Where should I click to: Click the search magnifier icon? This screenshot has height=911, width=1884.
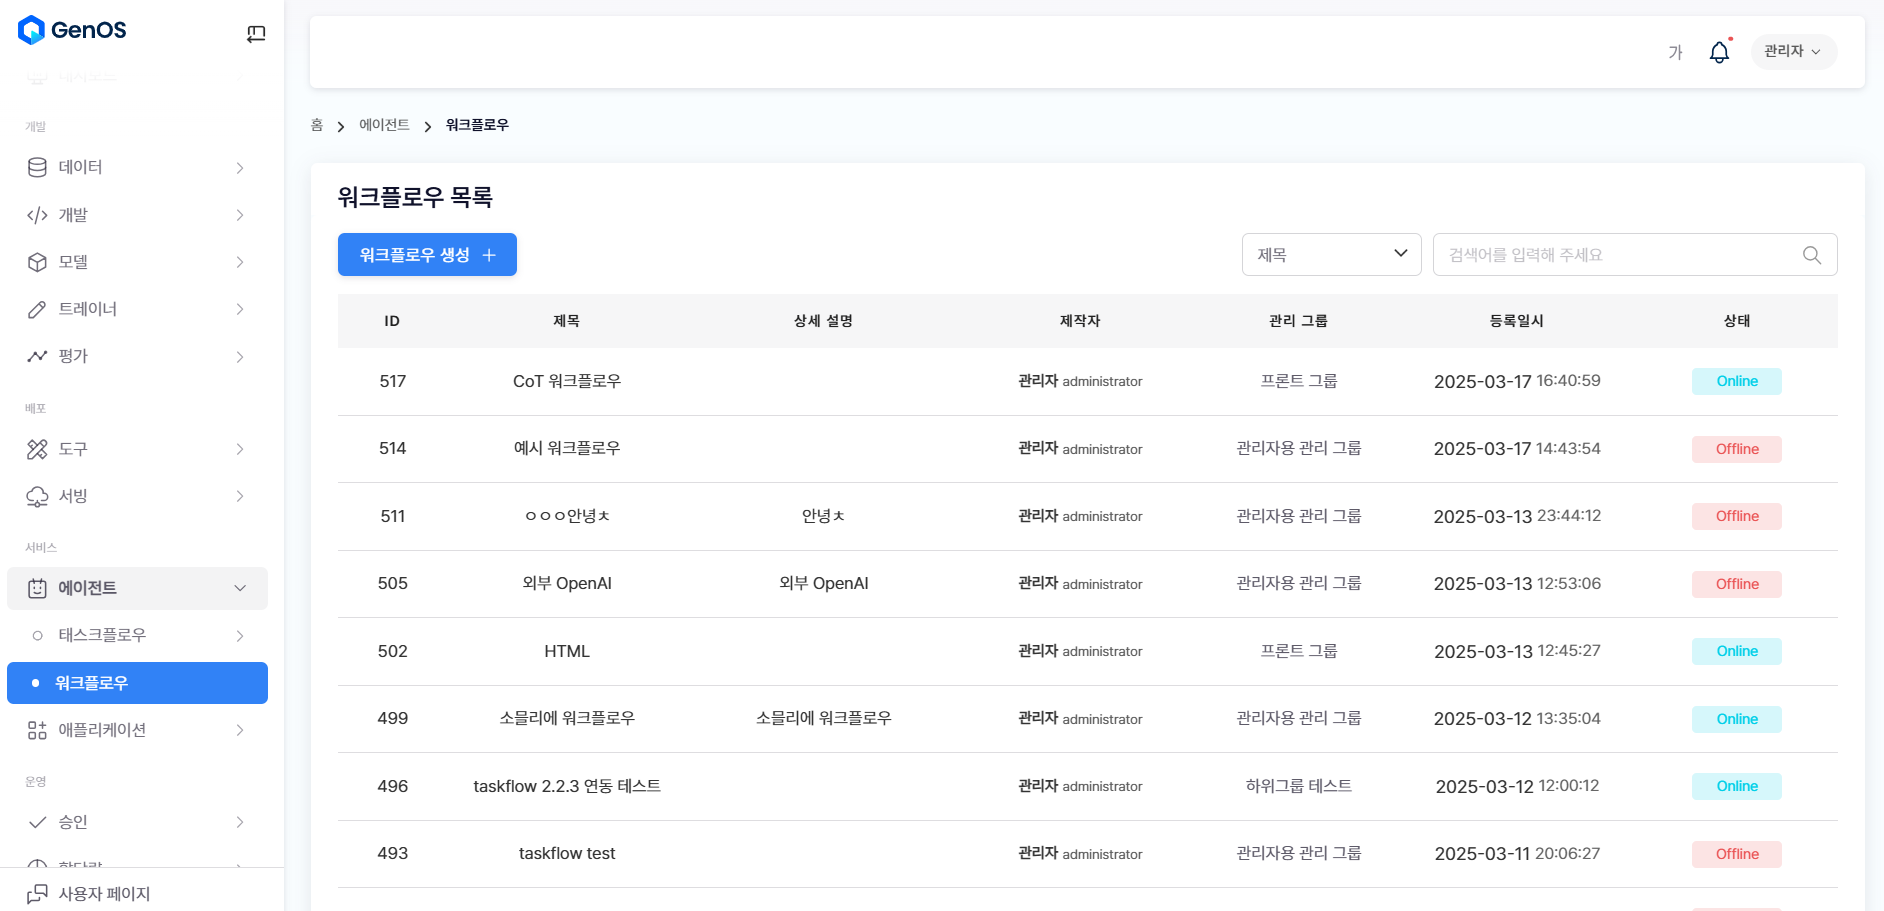(x=1811, y=255)
